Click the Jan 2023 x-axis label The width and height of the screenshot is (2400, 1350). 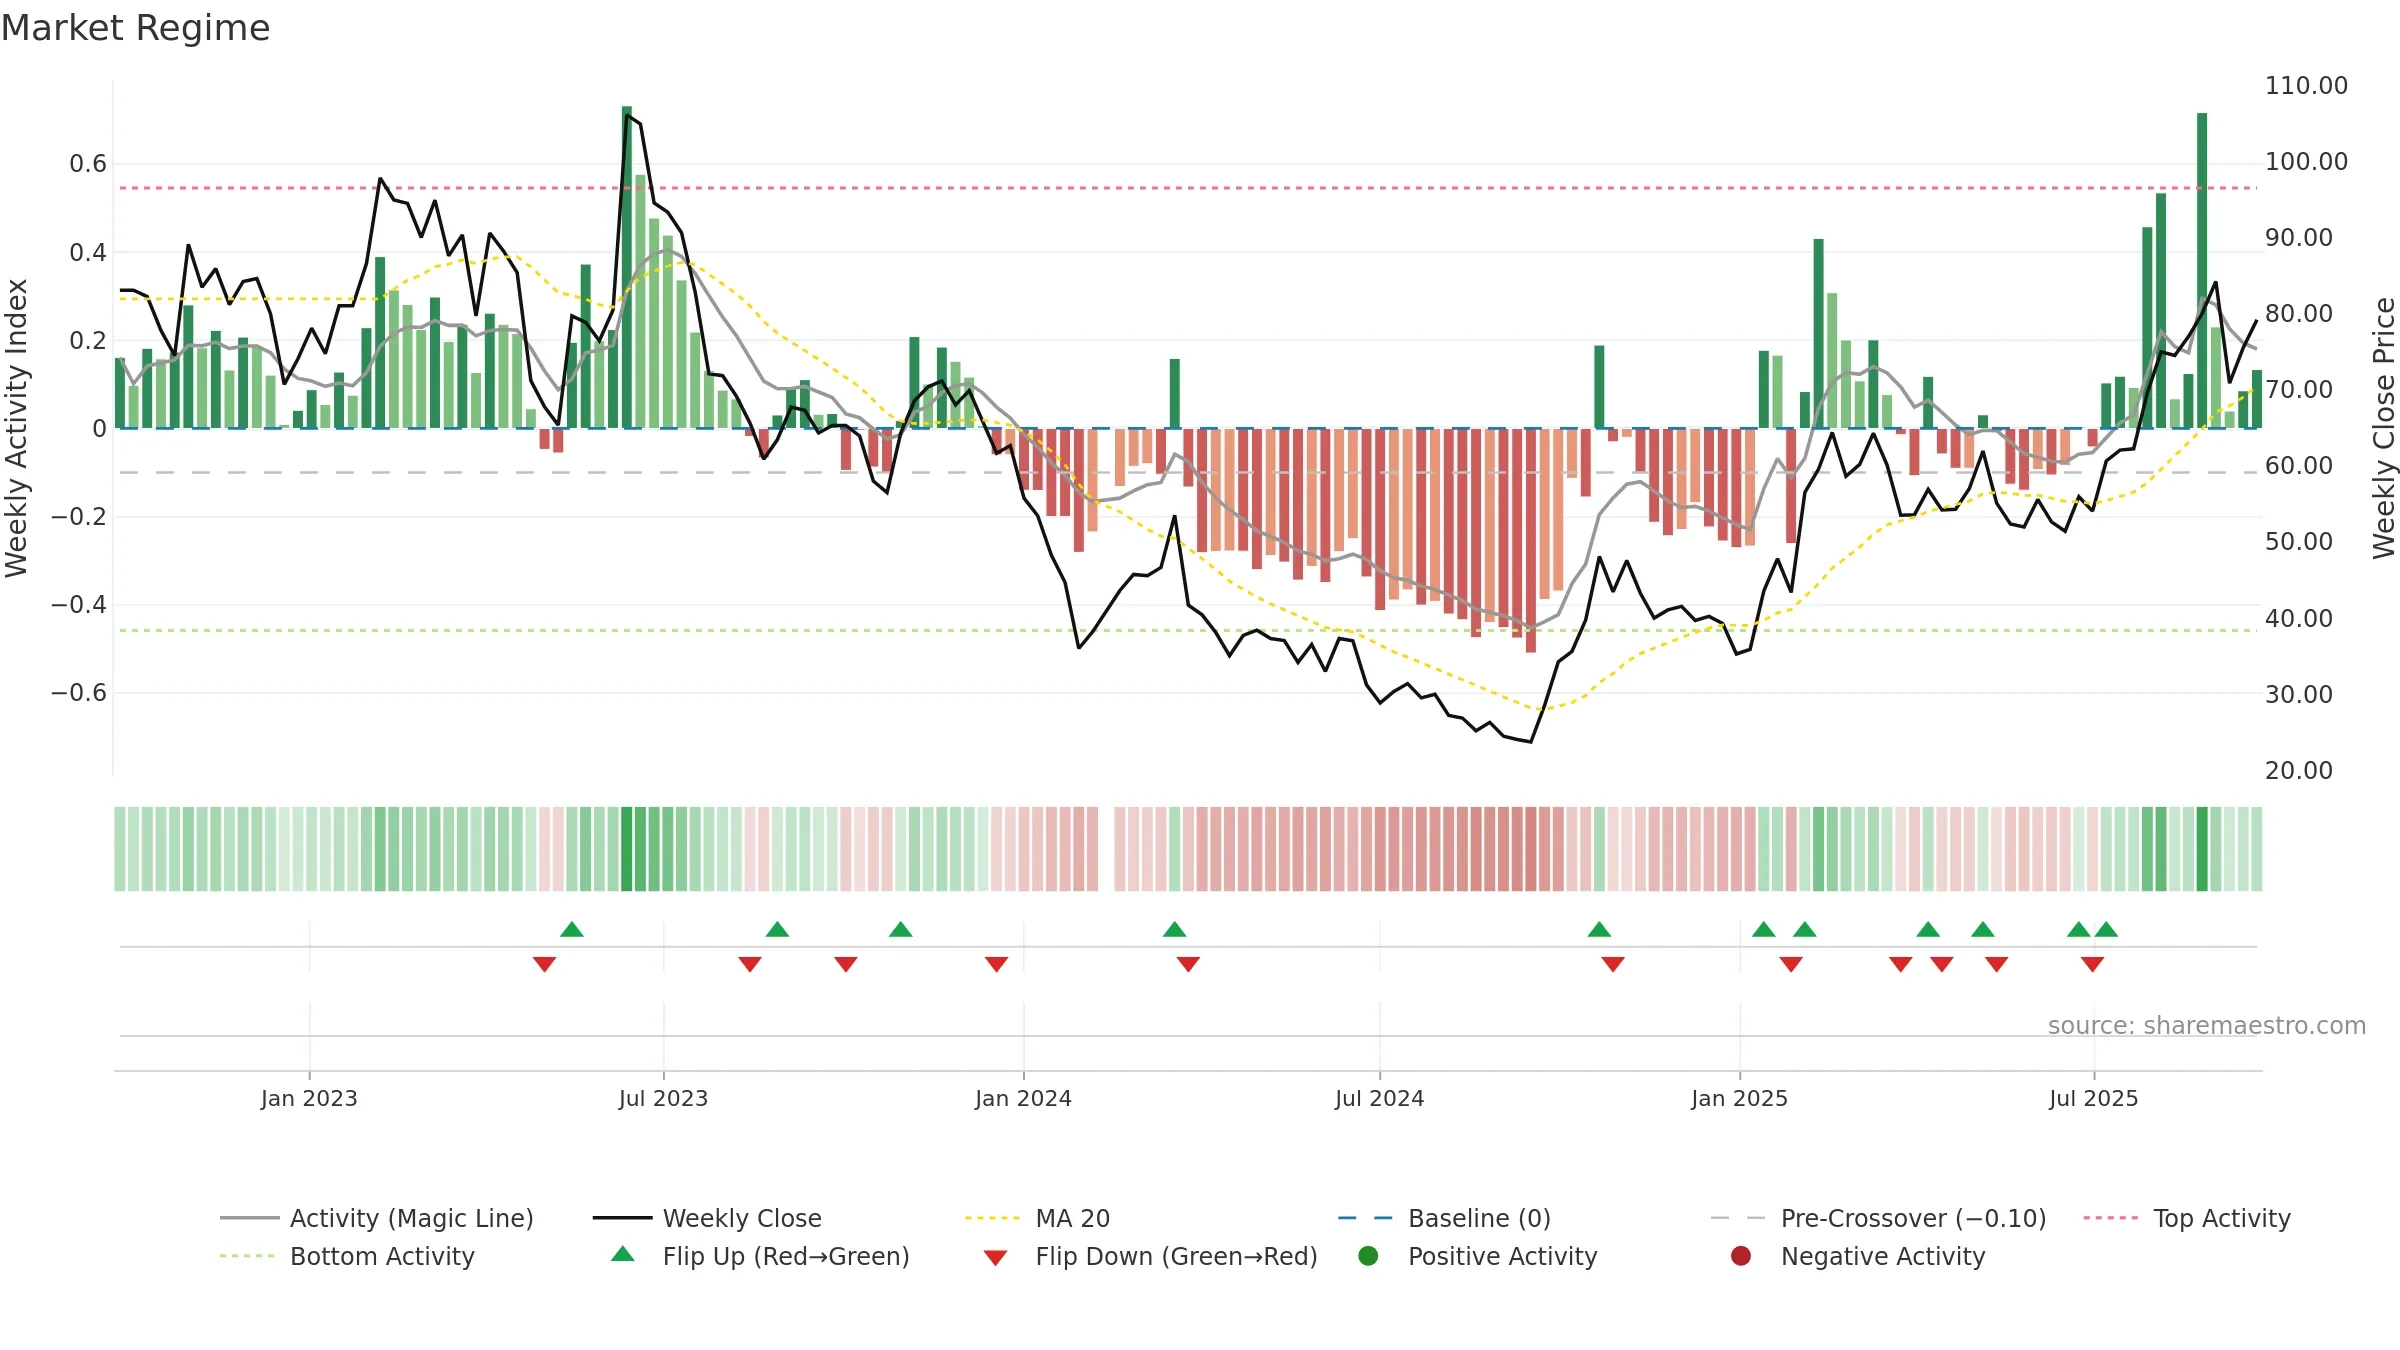309,1098
